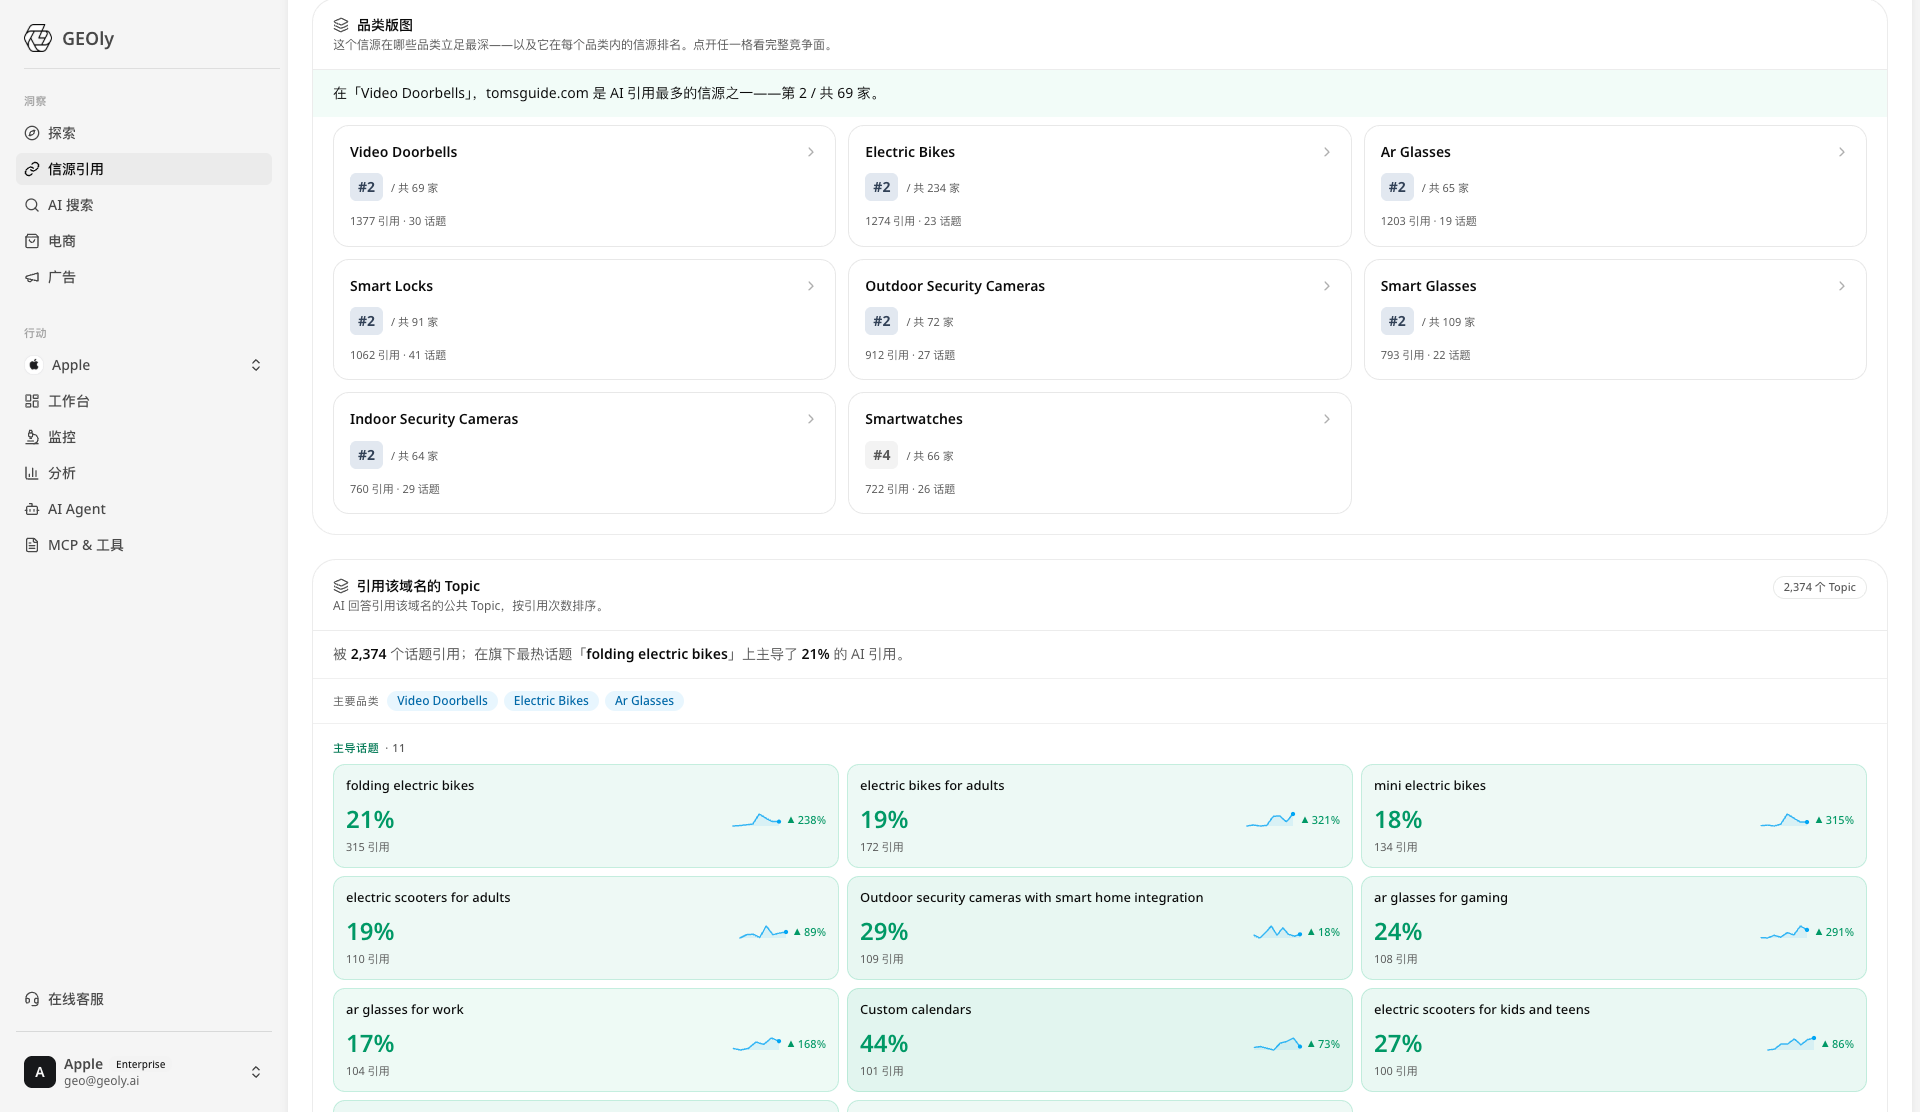Screen dimensions: 1920x1112
Task: Select 信源引用 in the sidebar
Action: [144, 169]
